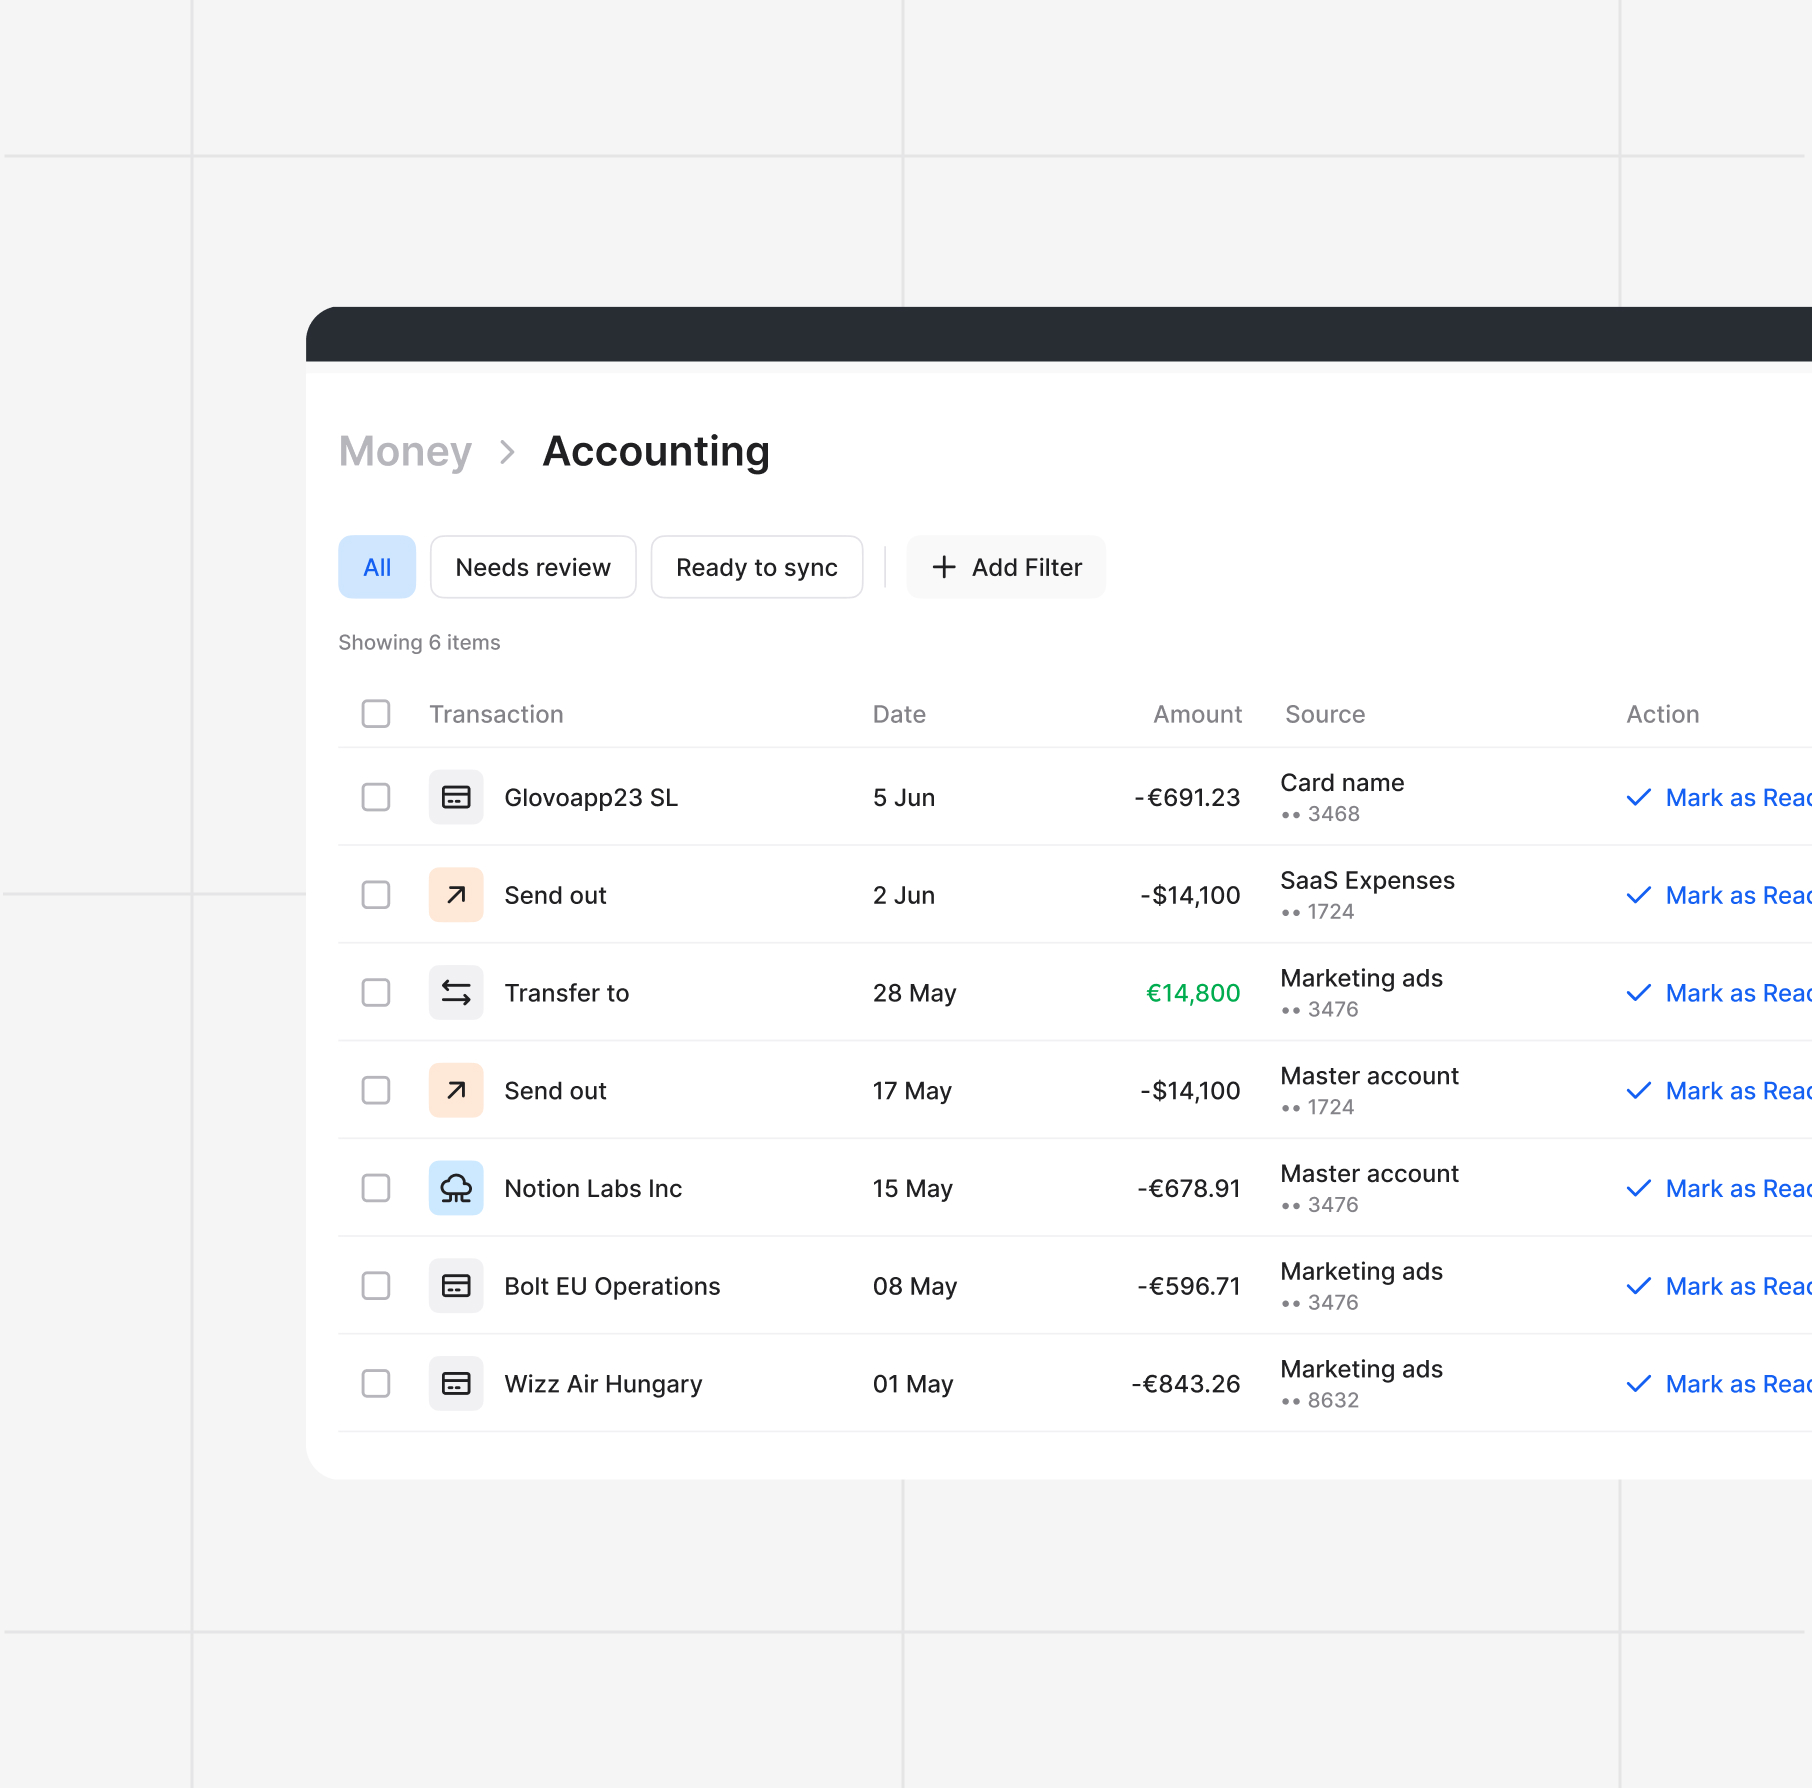This screenshot has height=1788, width=1812.
Task: Click the Showing 6 items label
Action: click(419, 642)
